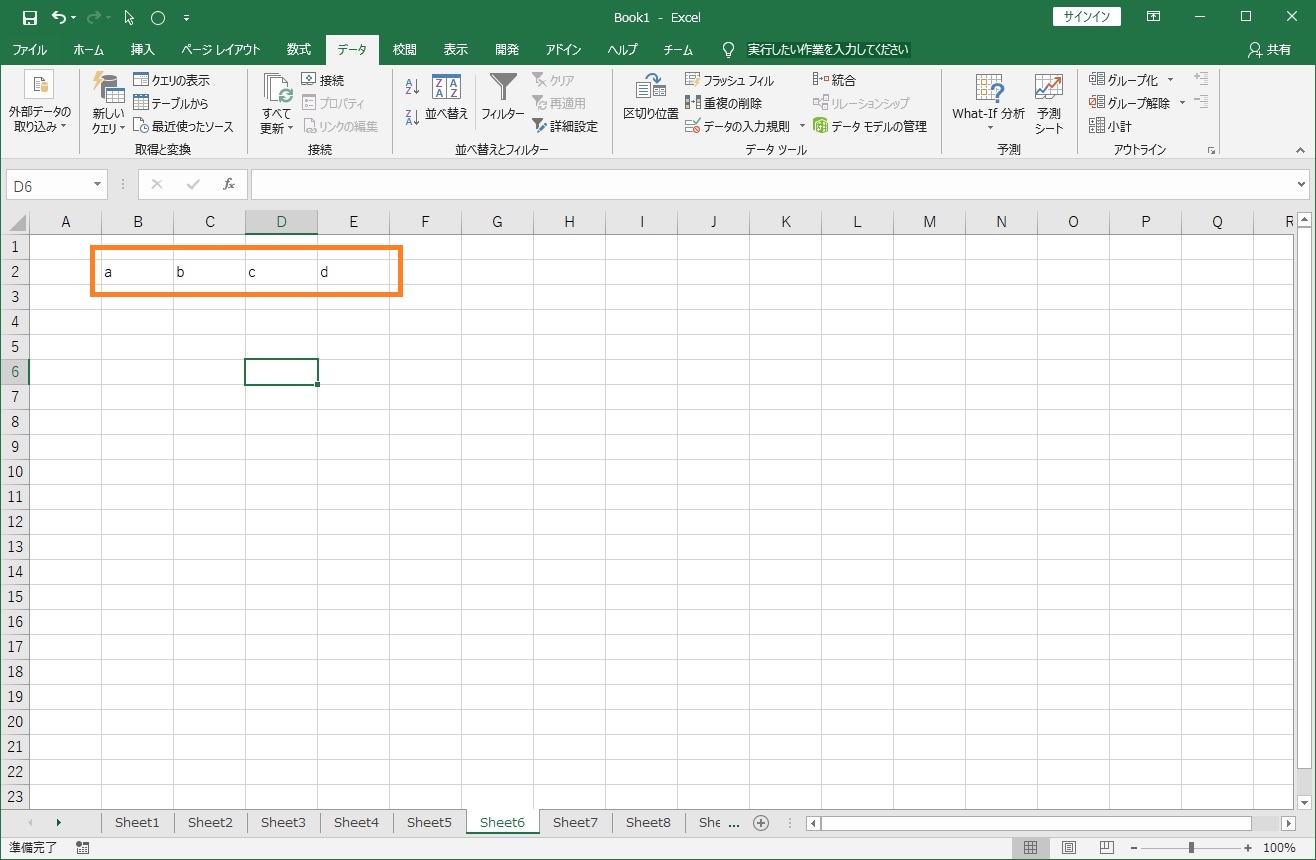Toggle the フィルター funnel button
Screen dimensions: 1316x860
[502, 98]
